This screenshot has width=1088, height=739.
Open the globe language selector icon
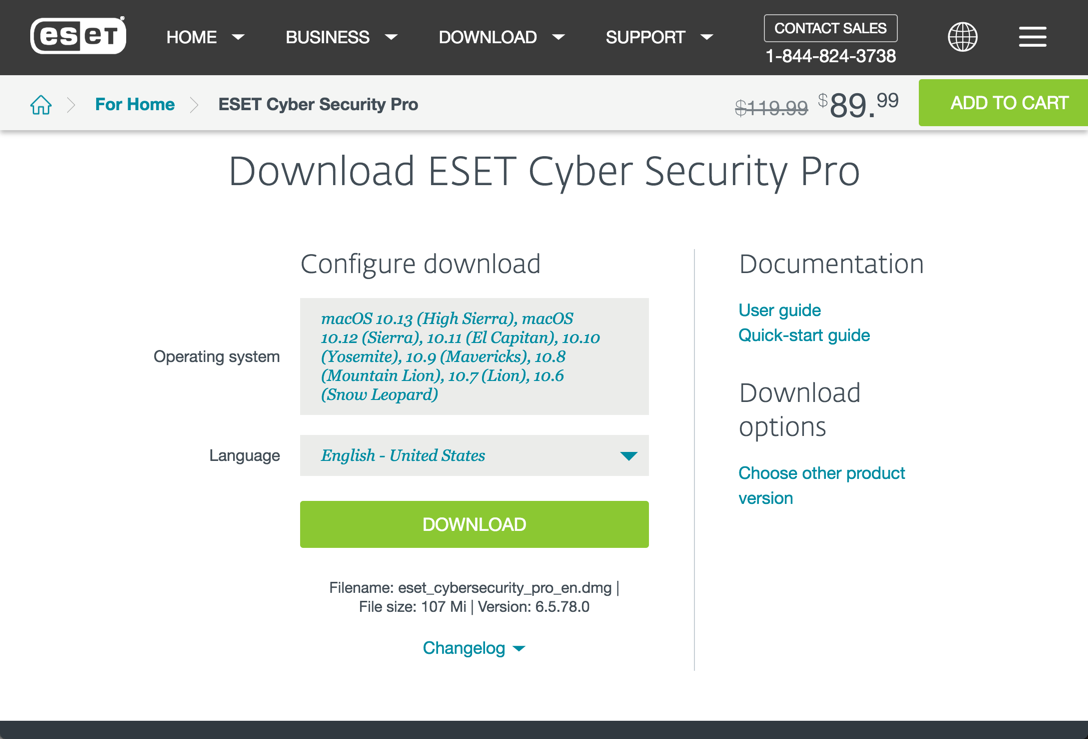click(962, 37)
